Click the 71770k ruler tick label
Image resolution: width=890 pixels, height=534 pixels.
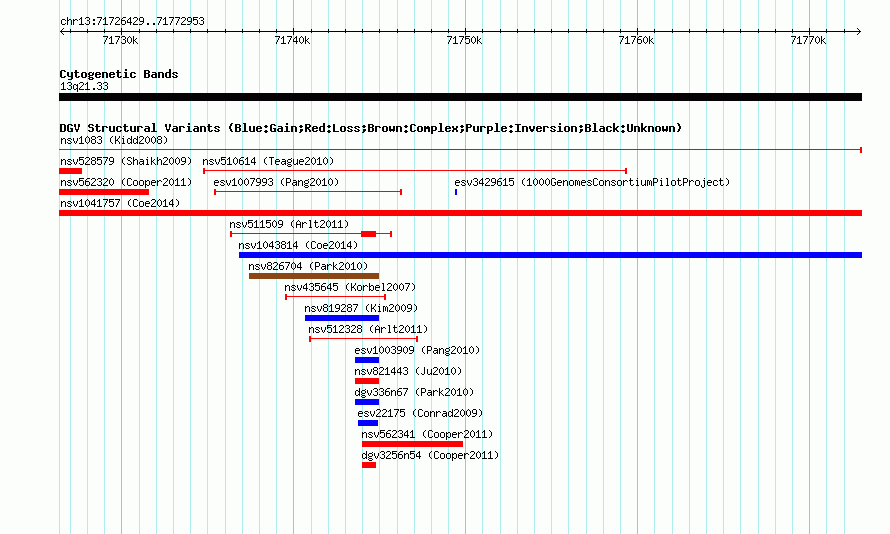click(x=808, y=40)
